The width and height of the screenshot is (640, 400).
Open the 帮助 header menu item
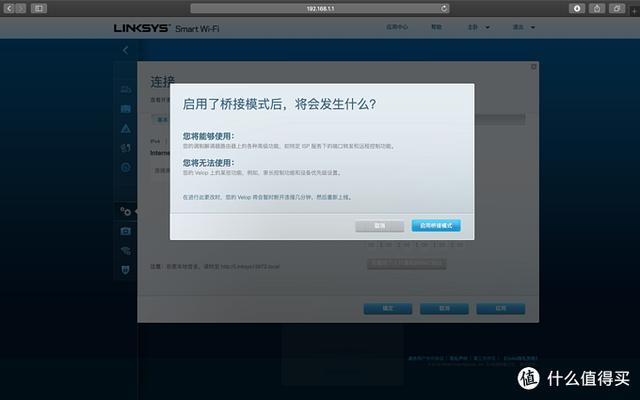click(436, 29)
